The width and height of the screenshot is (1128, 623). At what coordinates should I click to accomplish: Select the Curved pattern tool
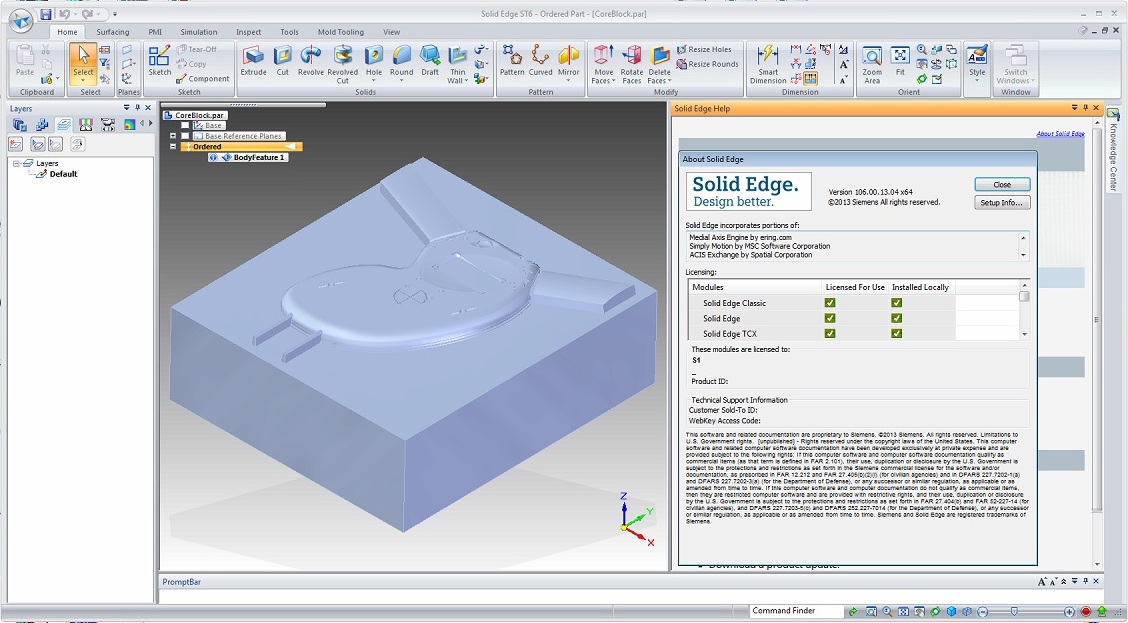coord(540,61)
